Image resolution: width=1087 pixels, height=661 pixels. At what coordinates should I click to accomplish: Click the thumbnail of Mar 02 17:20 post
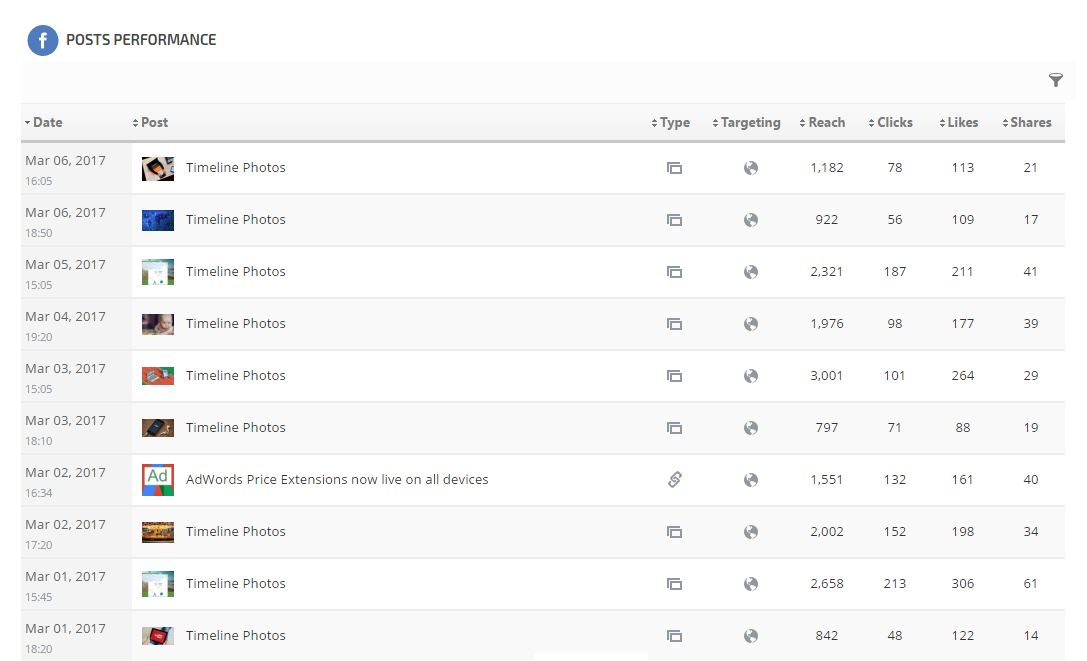(158, 532)
